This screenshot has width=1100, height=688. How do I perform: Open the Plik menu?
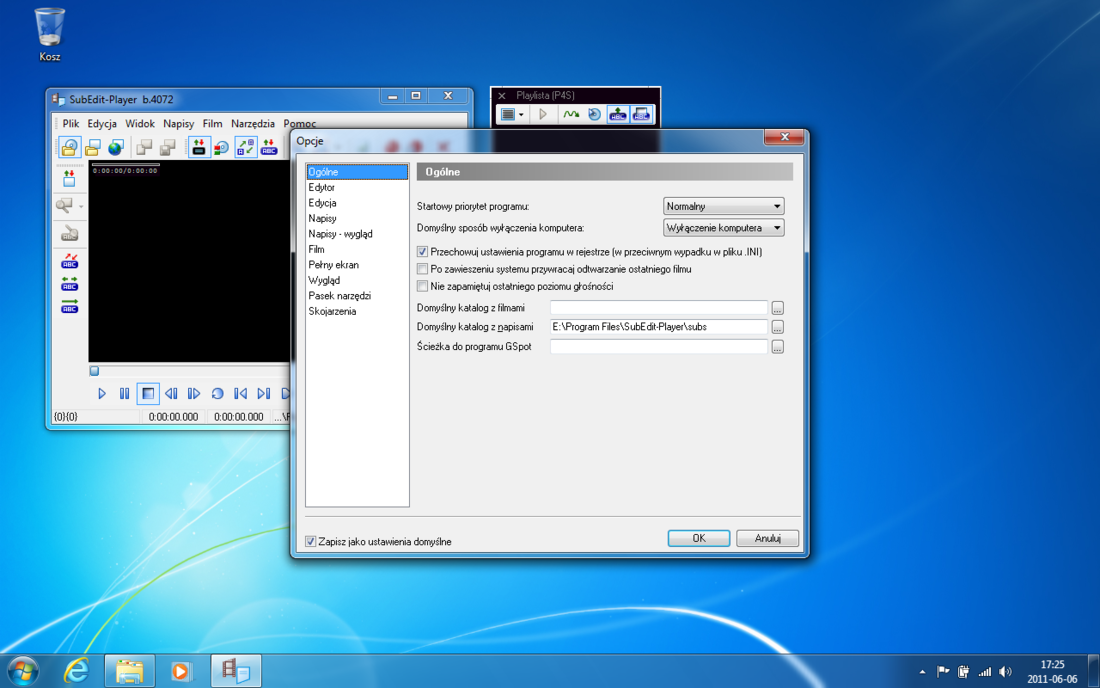click(x=71, y=123)
